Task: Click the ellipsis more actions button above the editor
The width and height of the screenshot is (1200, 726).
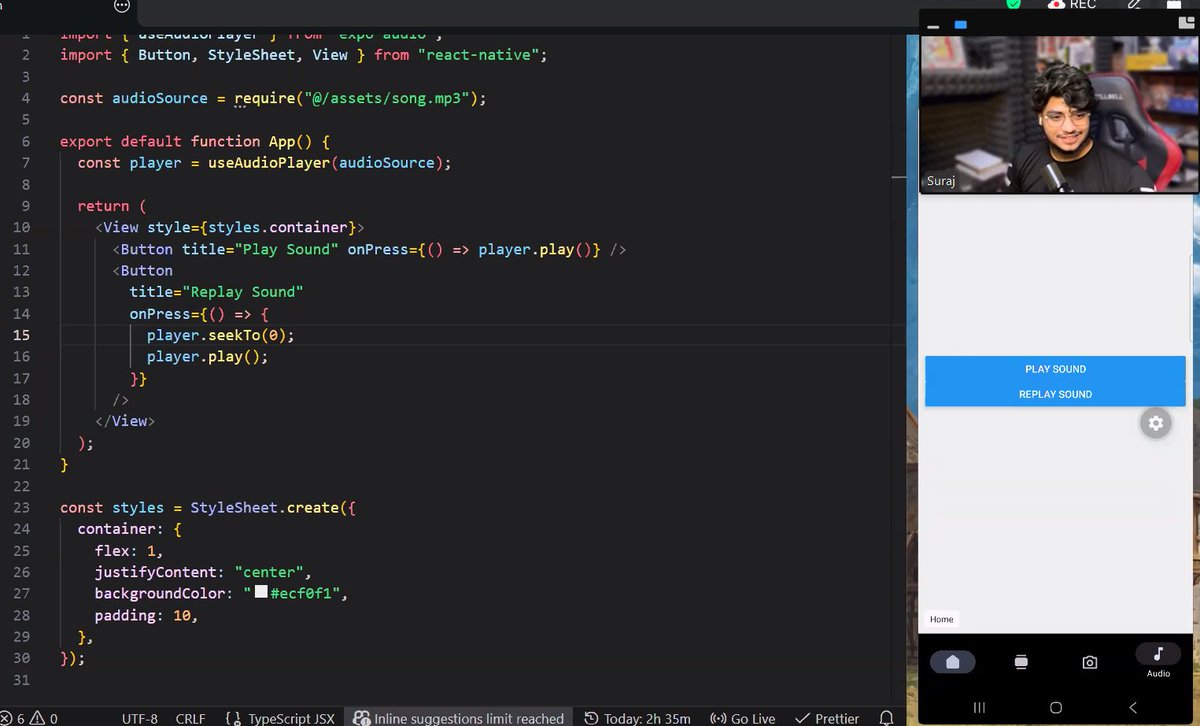Action: point(122,5)
